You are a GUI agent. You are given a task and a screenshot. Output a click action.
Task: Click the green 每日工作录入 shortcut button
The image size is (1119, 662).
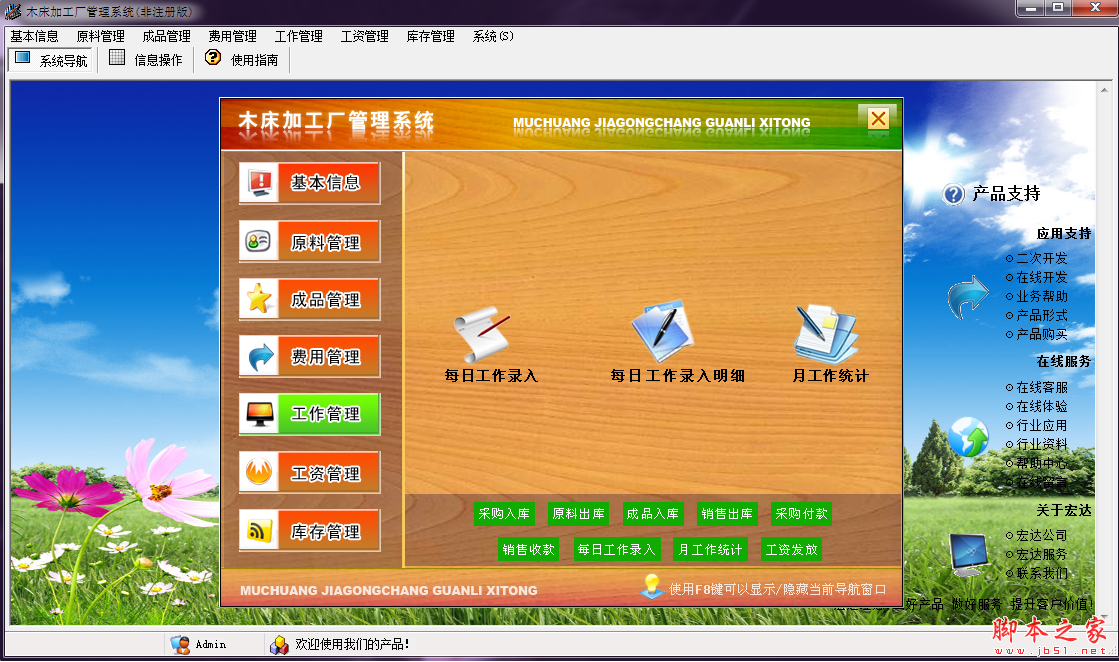(617, 549)
